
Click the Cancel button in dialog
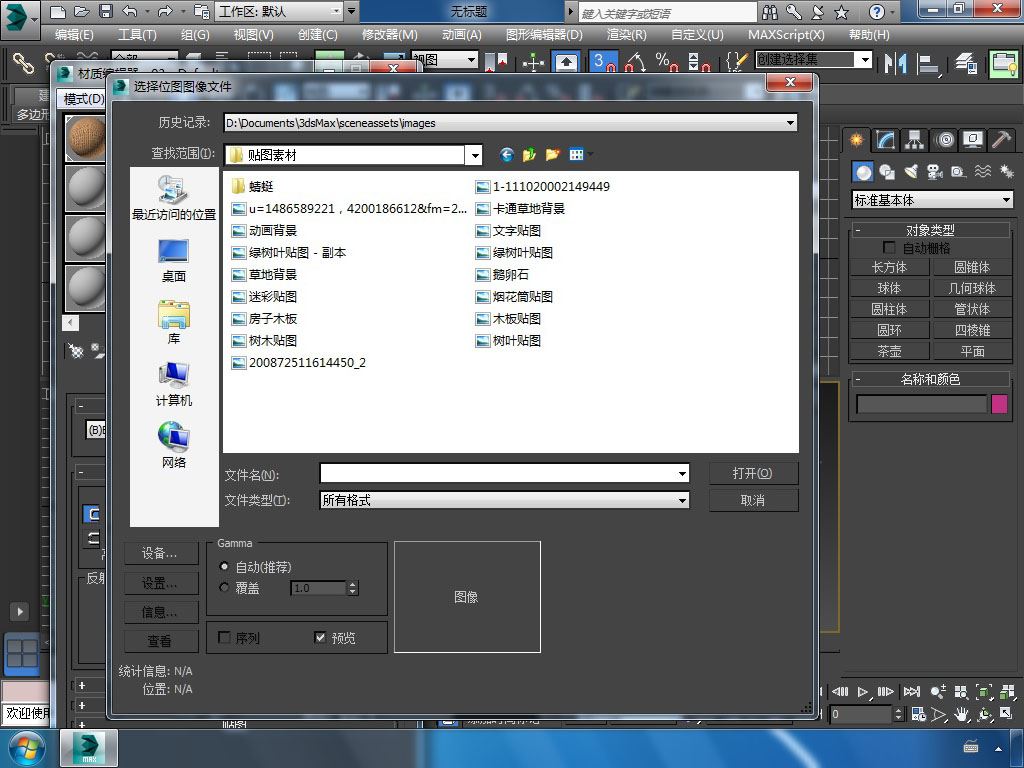coord(753,500)
